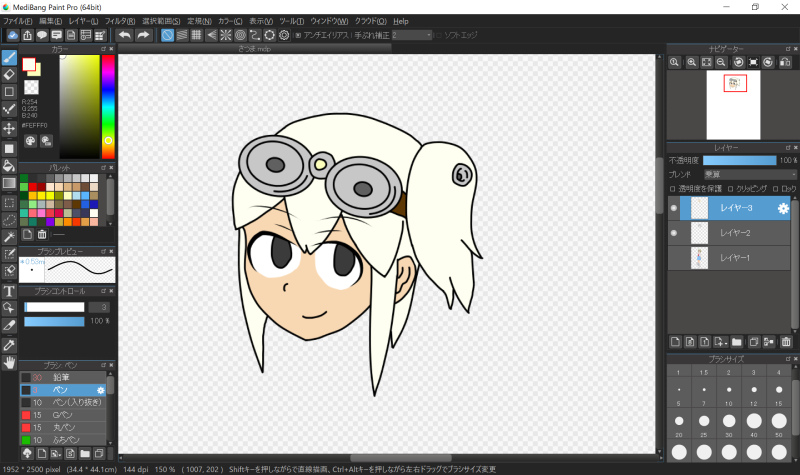Open the gear settings of レイヤー3

[783, 208]
